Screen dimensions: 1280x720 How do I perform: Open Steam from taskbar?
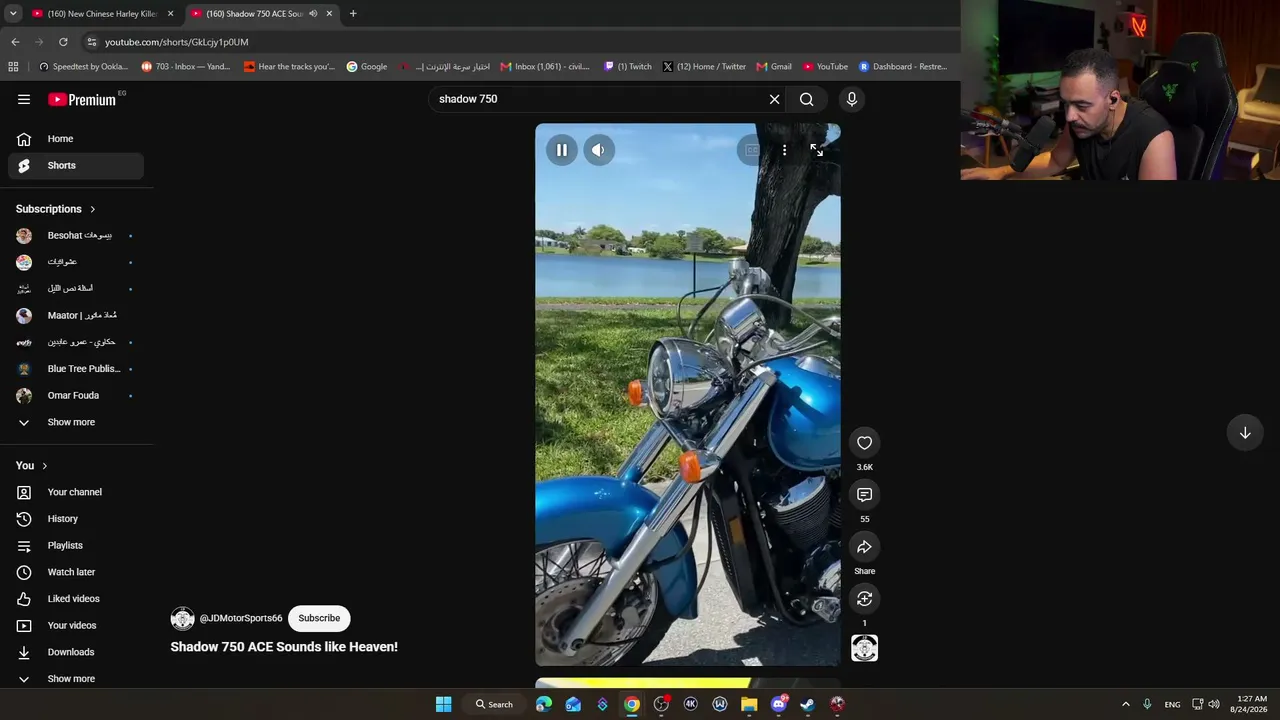click(807, 704)
